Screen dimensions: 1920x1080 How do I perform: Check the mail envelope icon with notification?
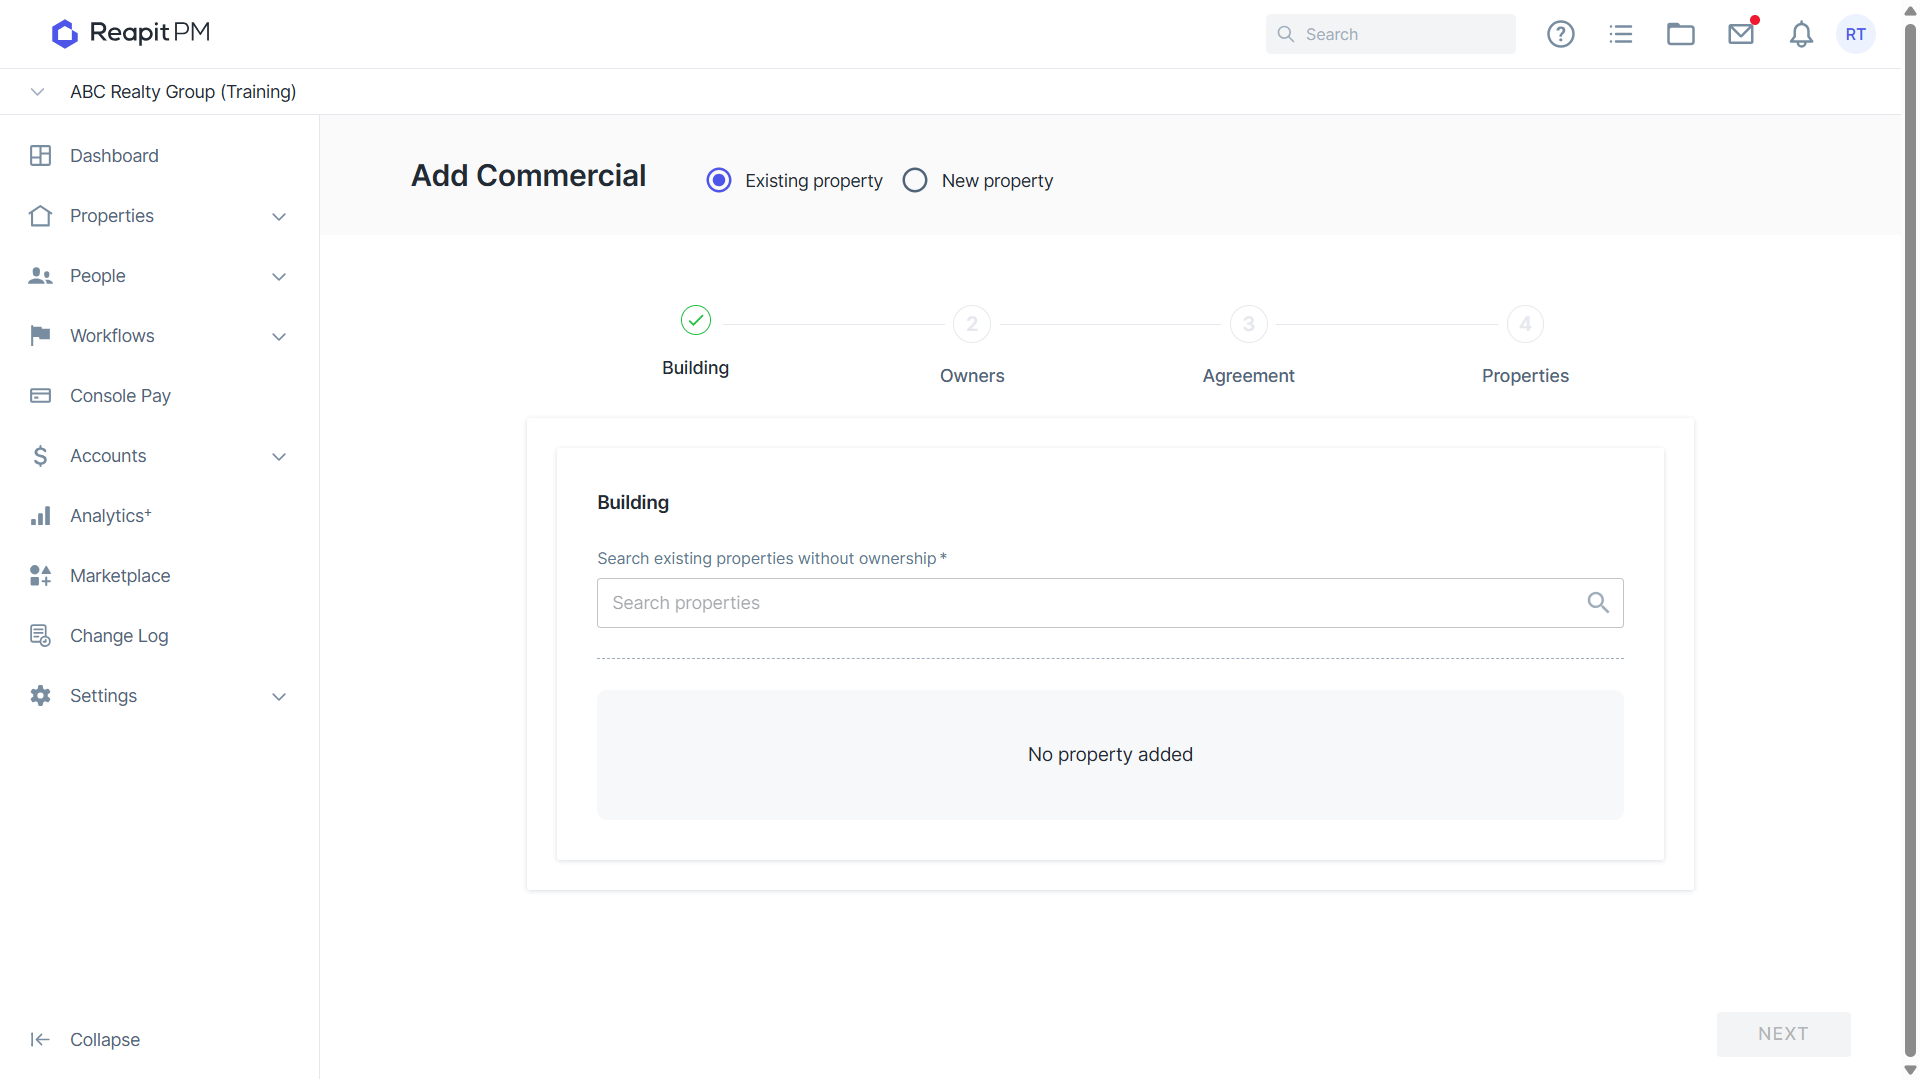pyautogui.click(x=1741, y=34)
